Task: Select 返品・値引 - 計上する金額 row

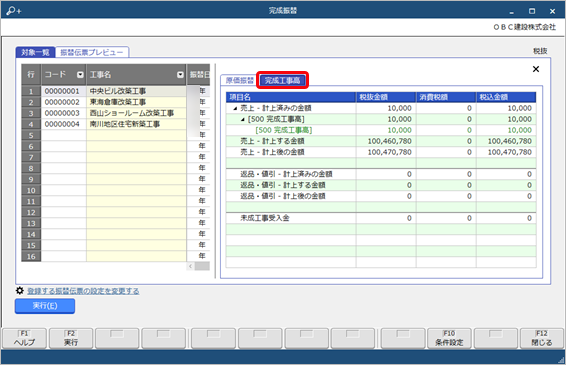Action: point(381,185)
